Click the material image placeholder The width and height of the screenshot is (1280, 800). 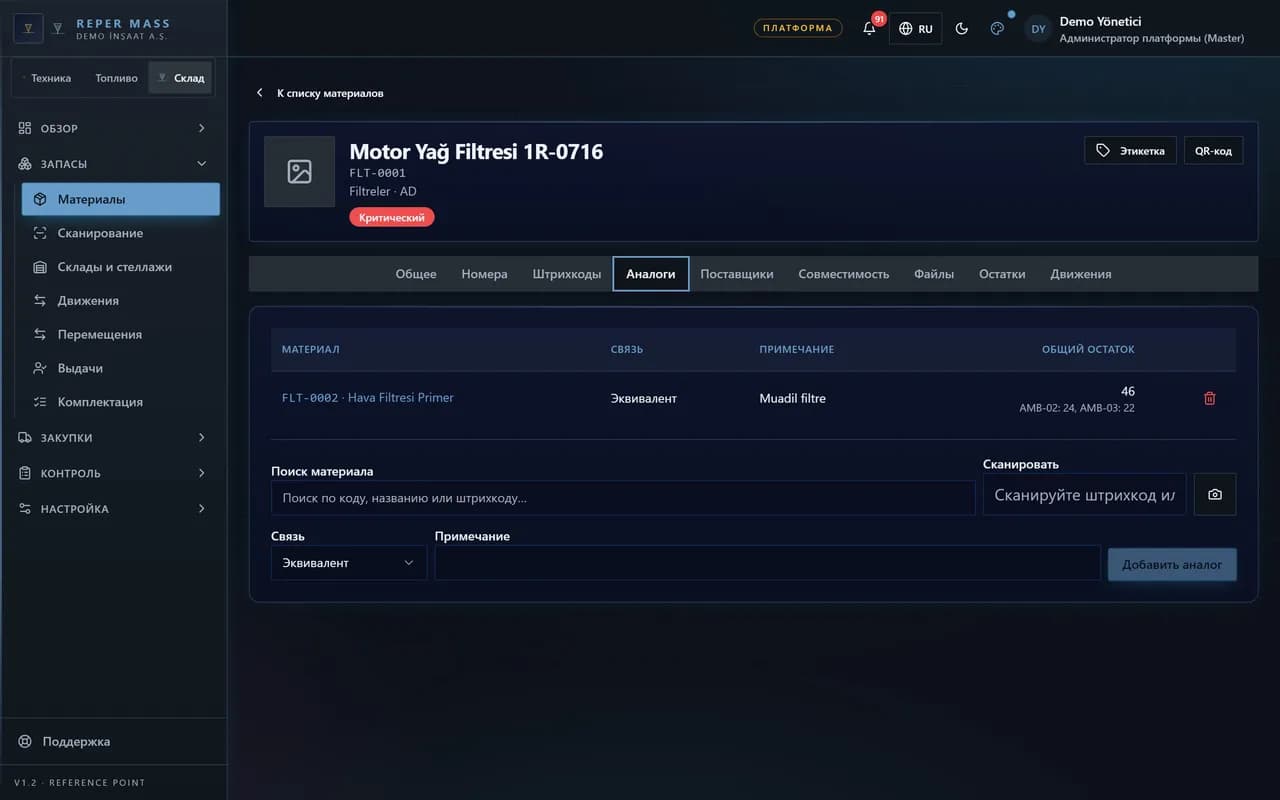[299, 172]
